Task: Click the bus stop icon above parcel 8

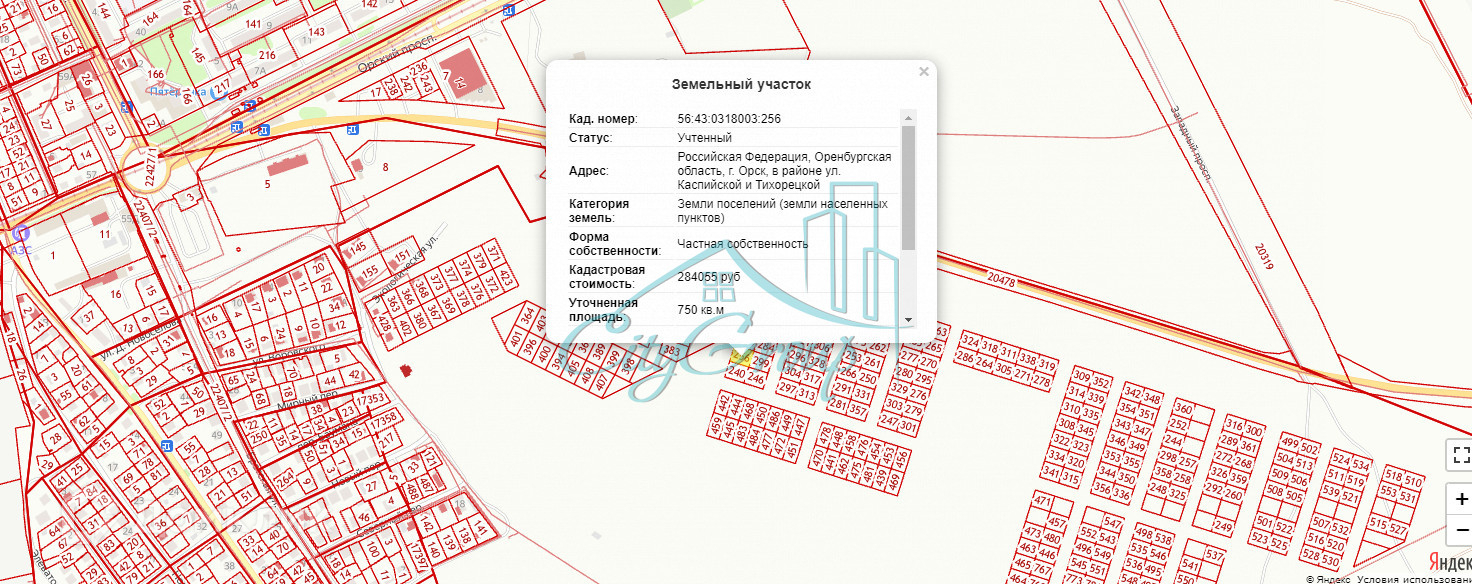Action: click(x=351, y=130)
